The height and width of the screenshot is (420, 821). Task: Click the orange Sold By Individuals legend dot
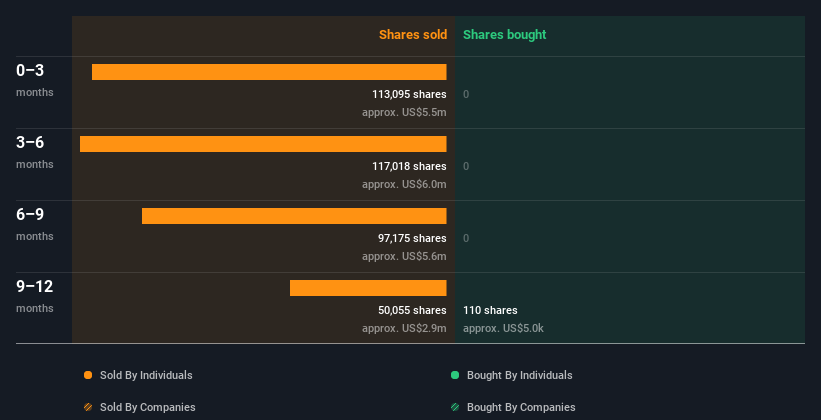point(88,375)
